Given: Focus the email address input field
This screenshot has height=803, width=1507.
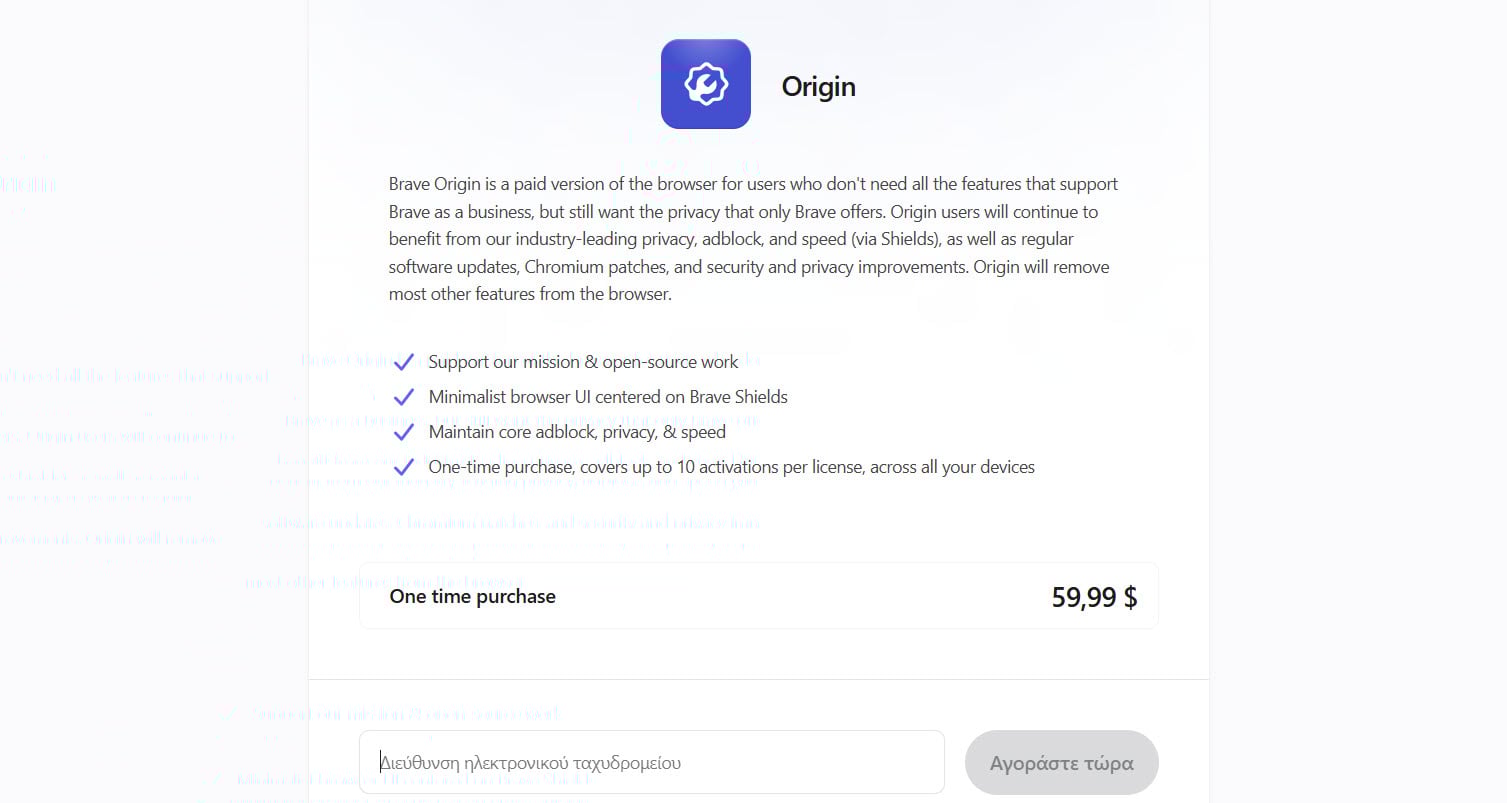Looking at the screenshot, I should click(x=651, y=762).
